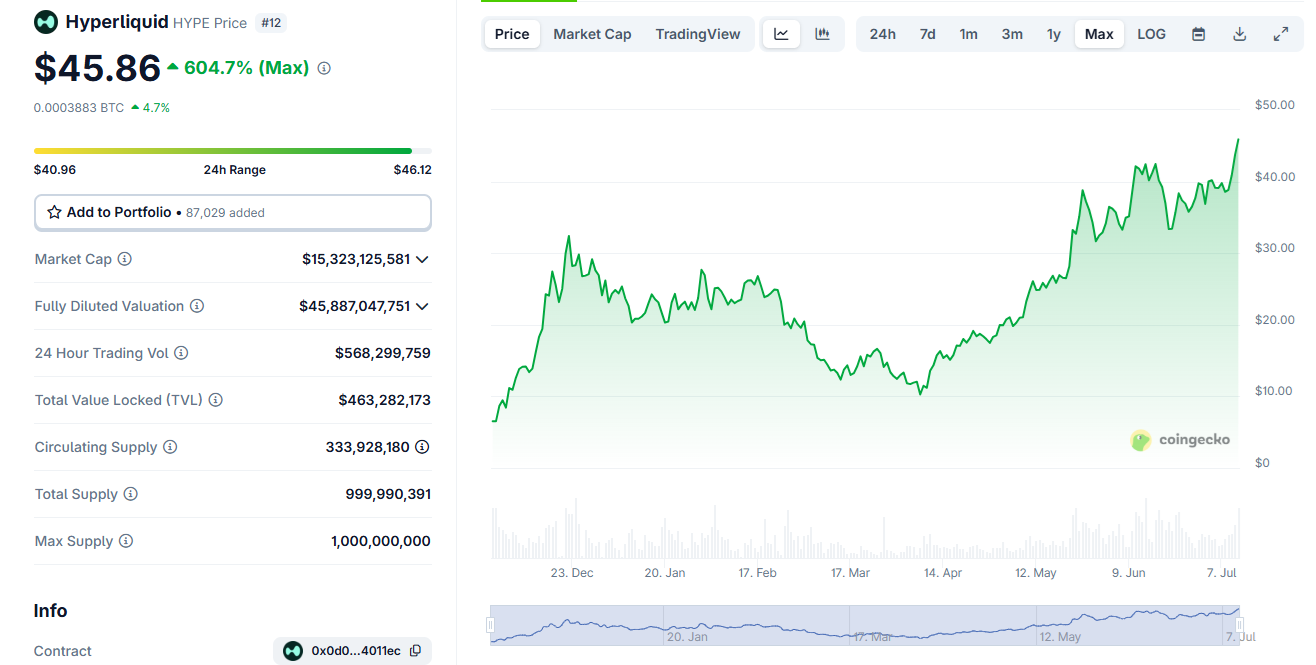
Task: Expand chart to fullscreen icon
Action: click(1280, 34)
